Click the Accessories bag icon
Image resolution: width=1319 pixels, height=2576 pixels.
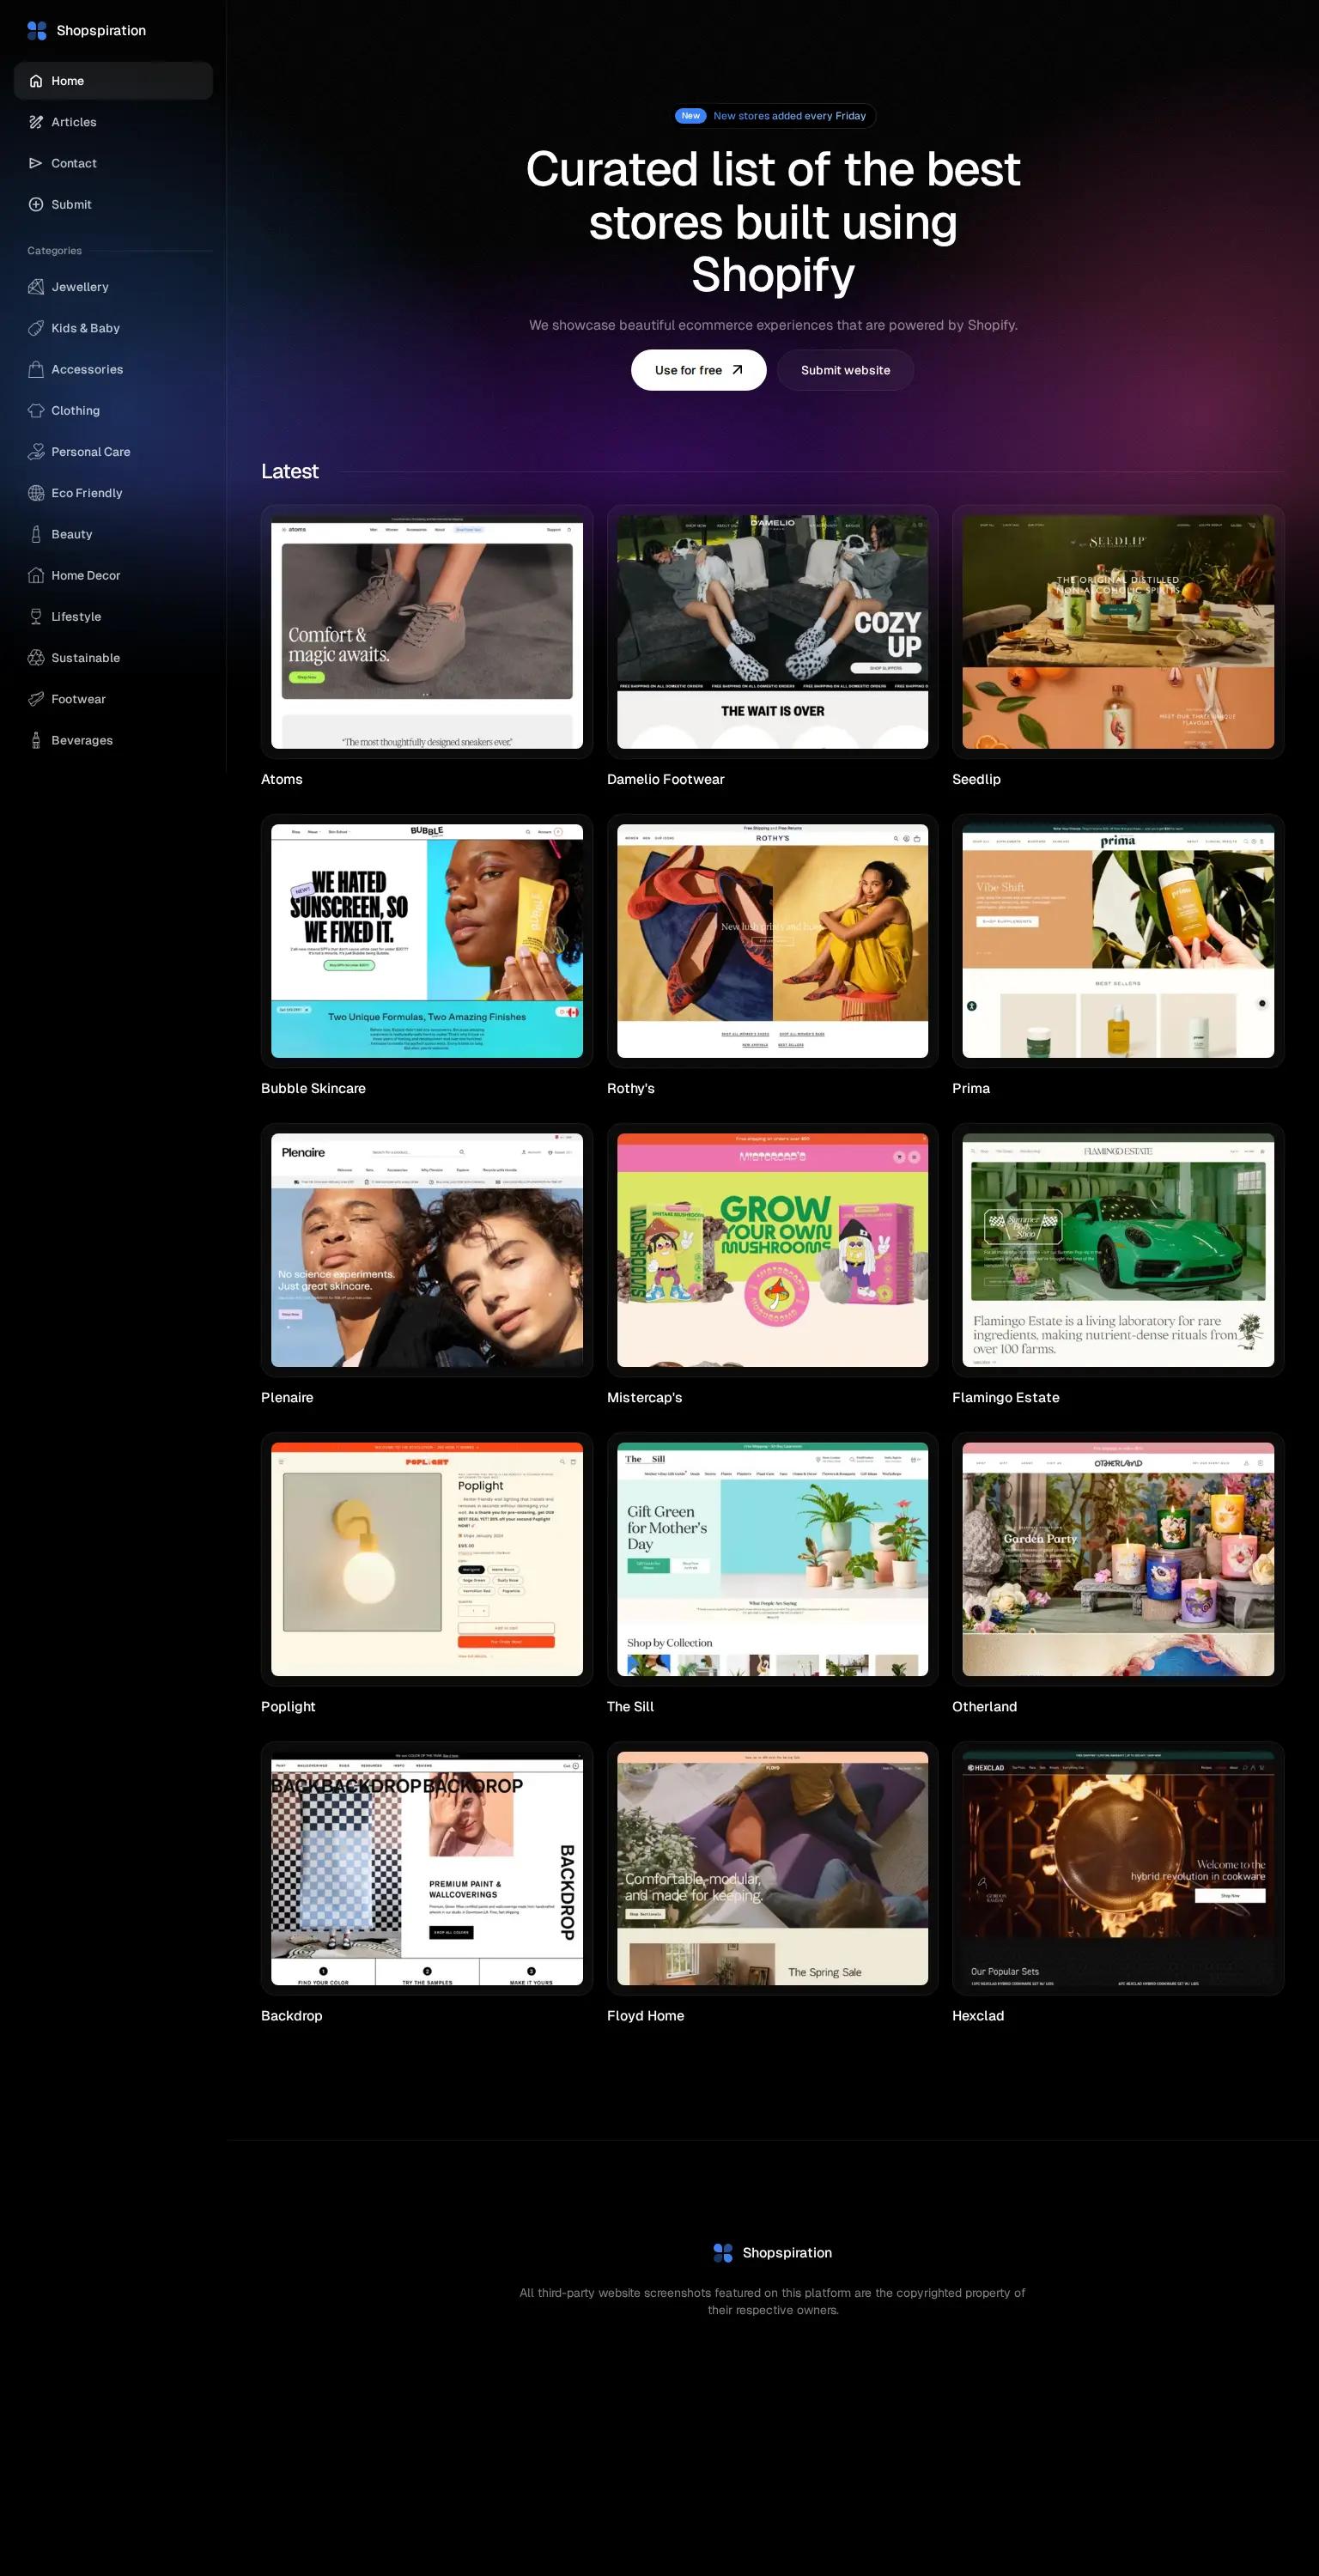pyautogui.click(x=36, y=369)
